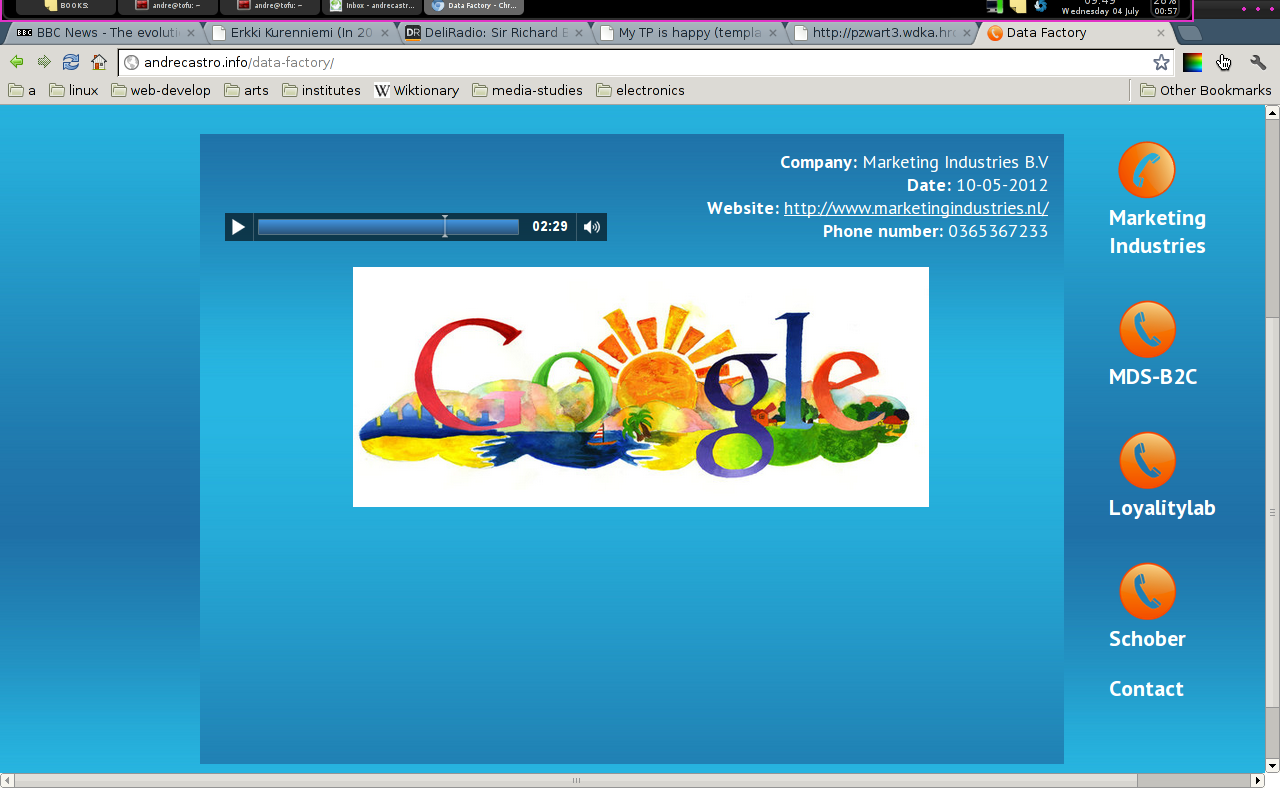The height and width of the screenshot is (788, 1280).
Task: Mute the audio player volume
Action: coord(592,227)
